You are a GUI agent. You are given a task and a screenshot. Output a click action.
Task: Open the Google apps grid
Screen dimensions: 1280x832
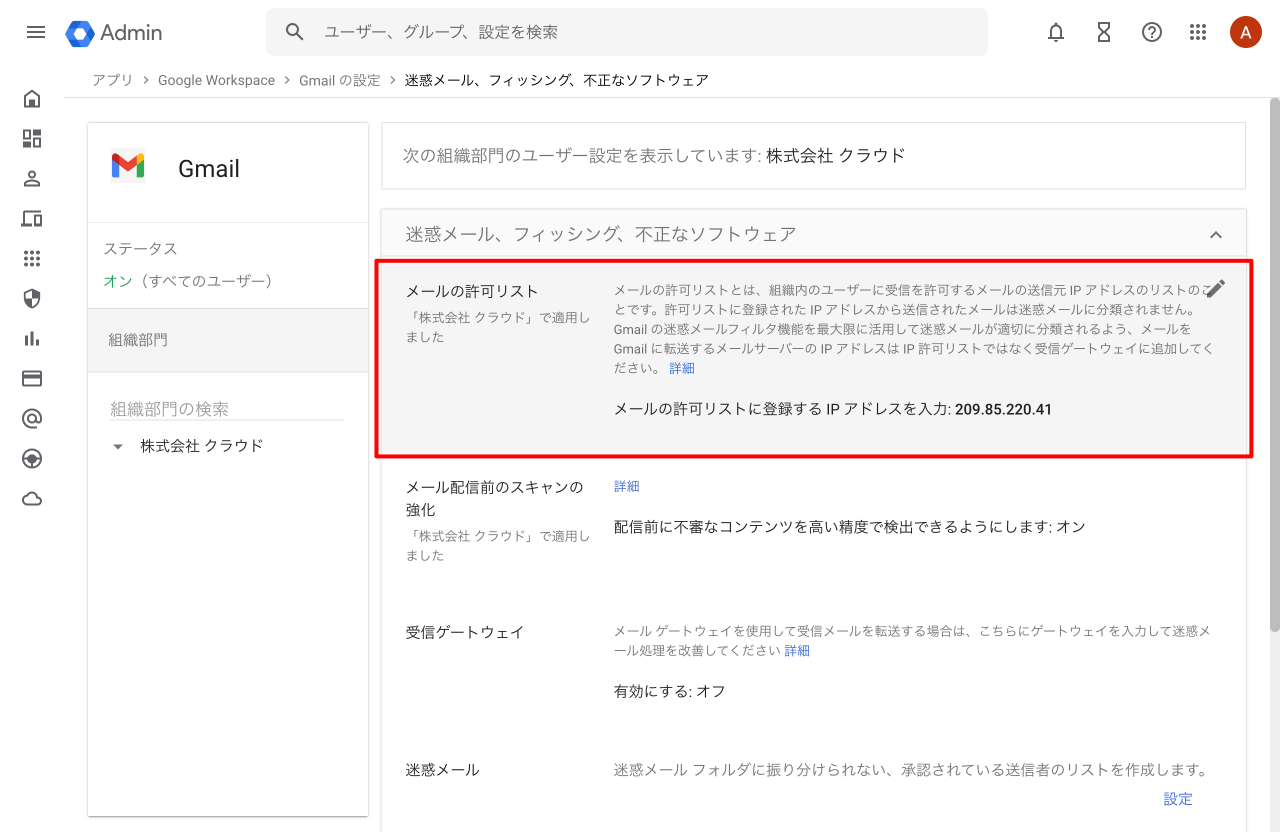click(1198, 32)
